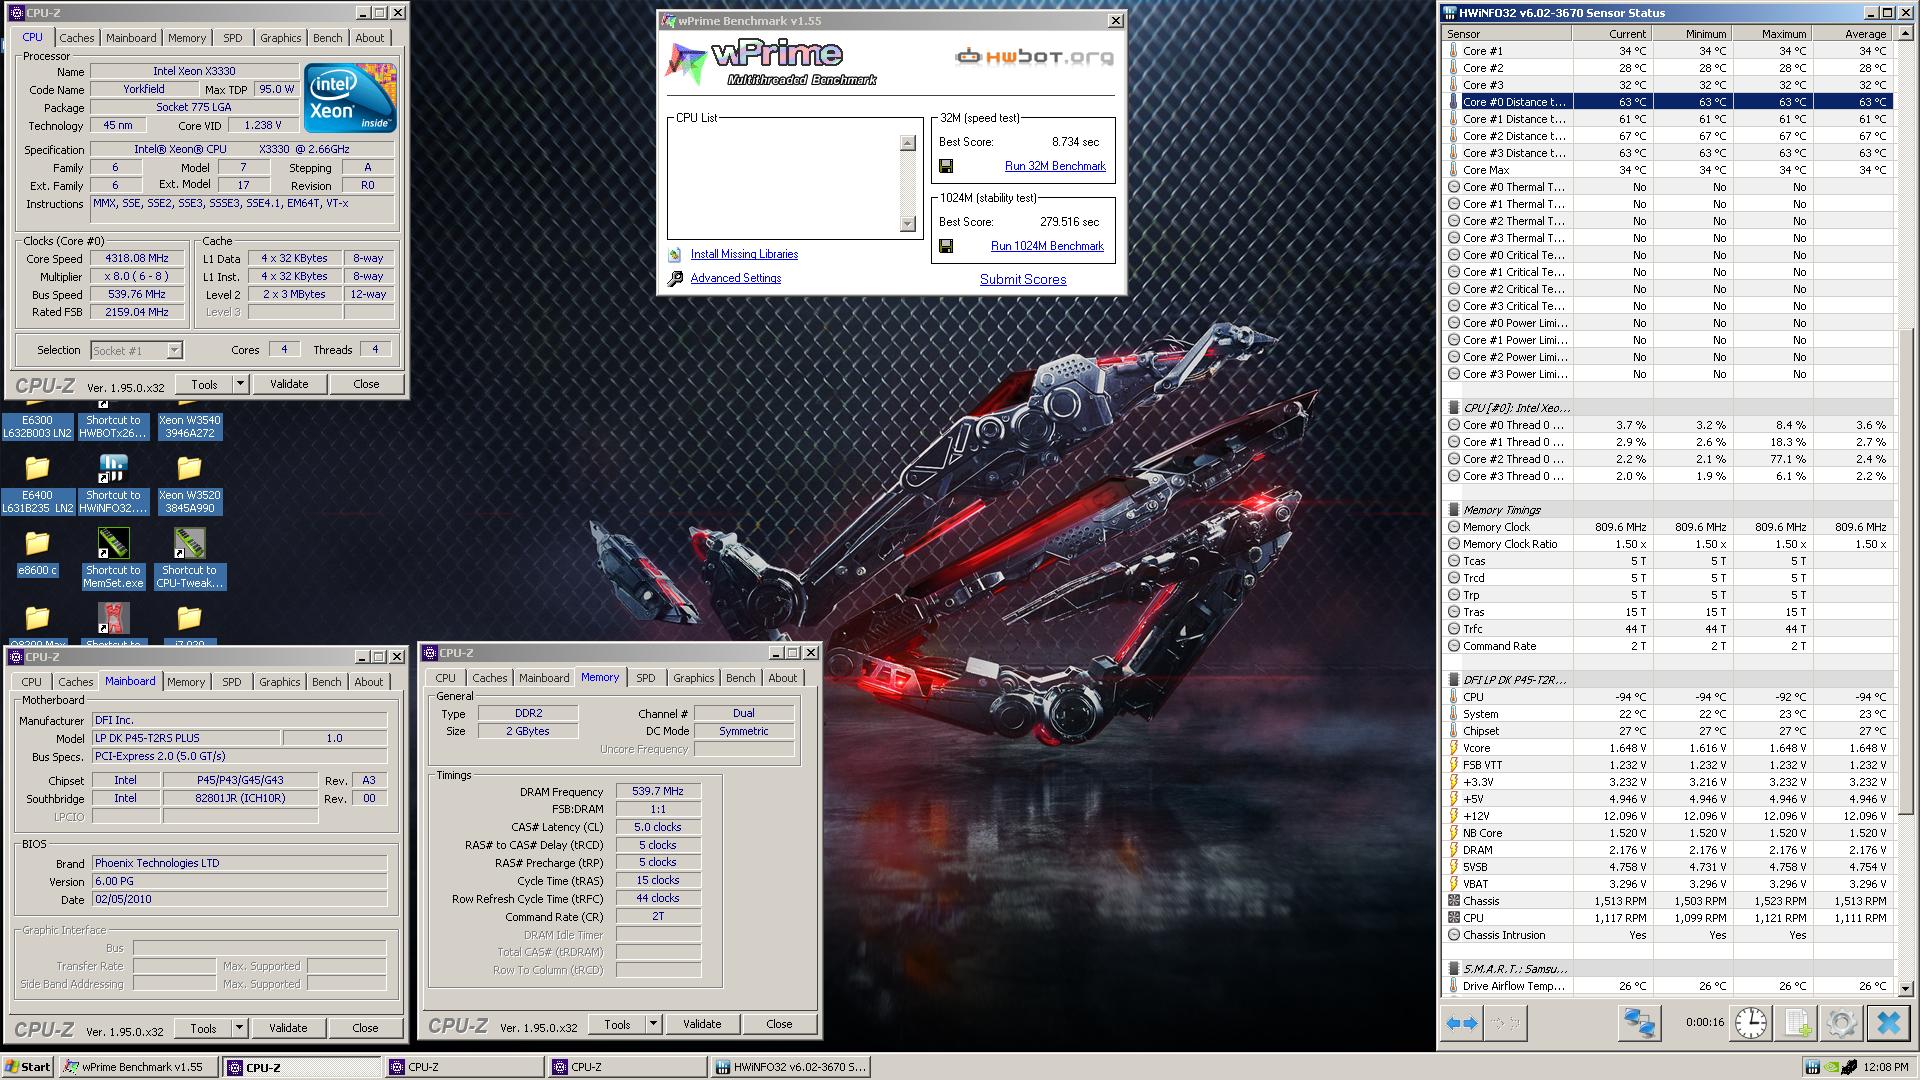
Task: Click wrench icon beside Advanced Settings
Action: point(675,279)
